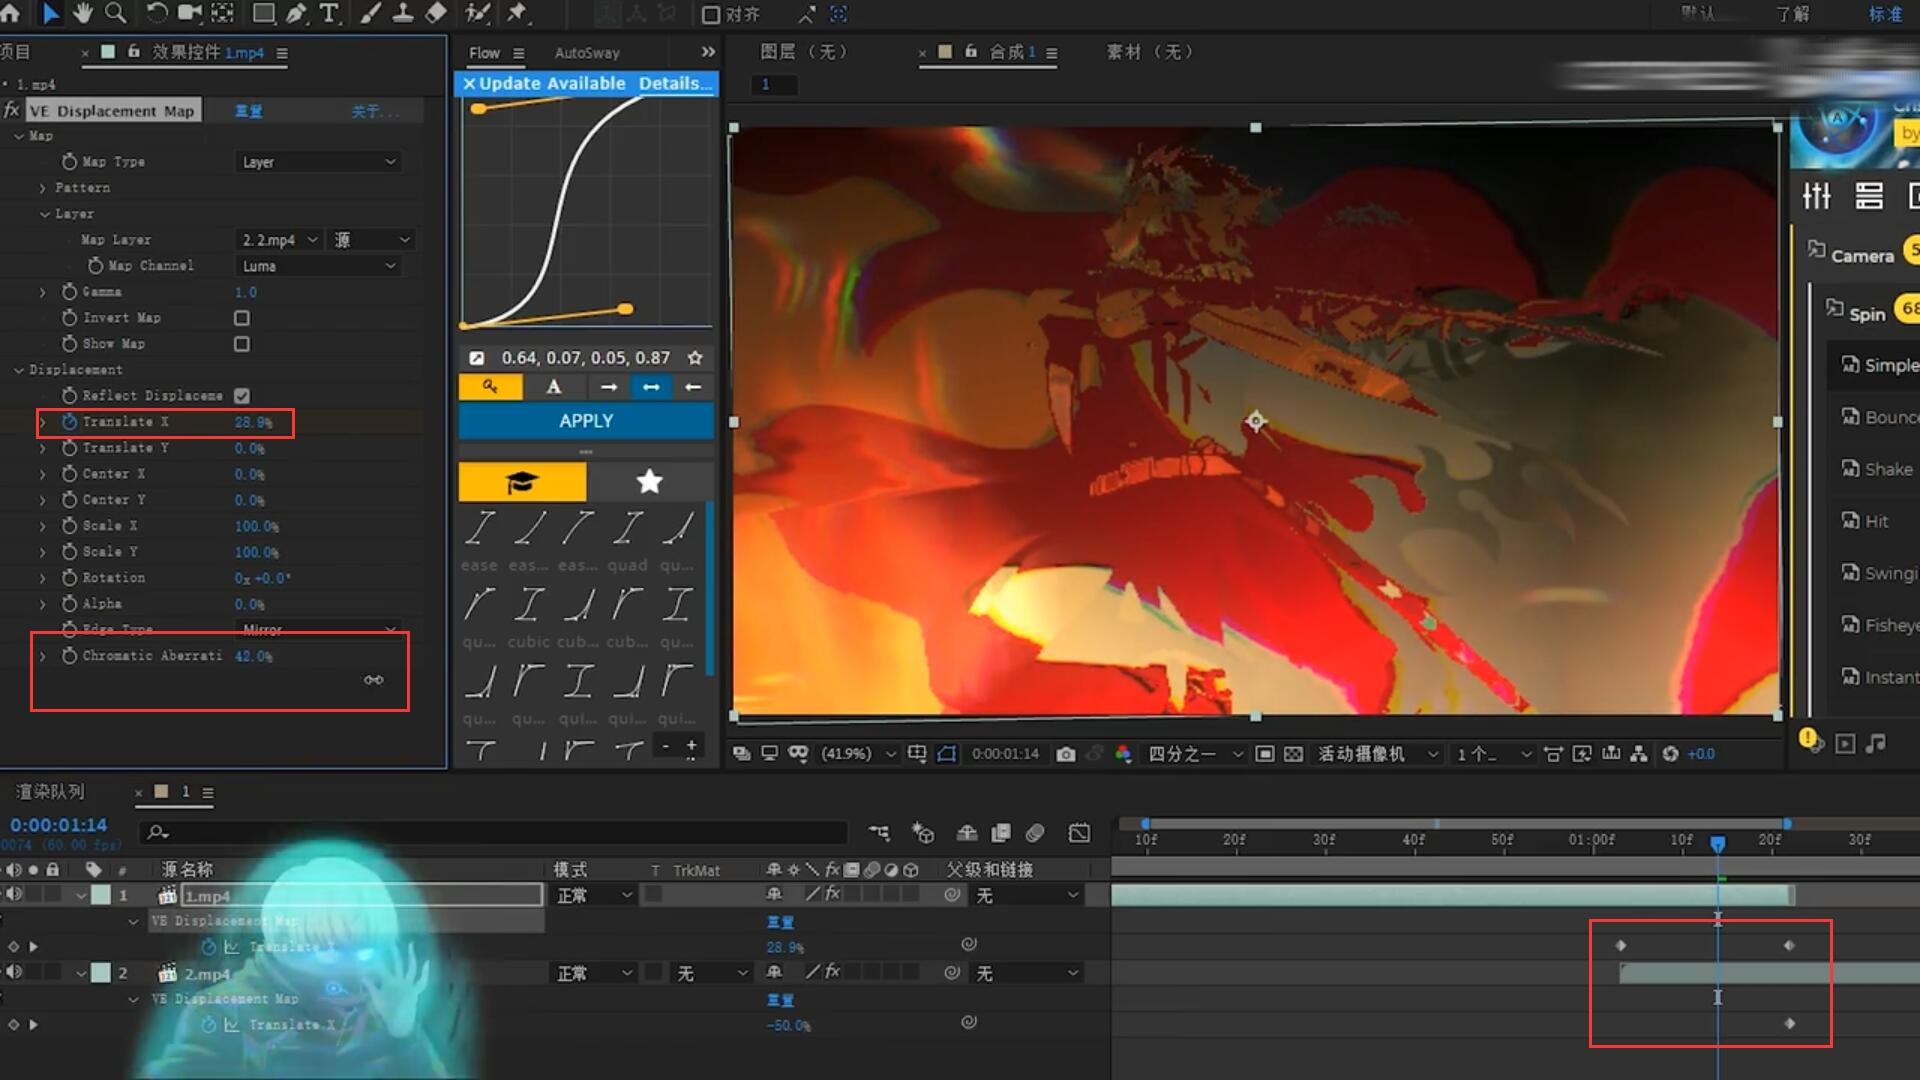Switch to the 素材 (无) footage tab
The height and width of the screenshot is (1080, 1920).
(1149, 52)
